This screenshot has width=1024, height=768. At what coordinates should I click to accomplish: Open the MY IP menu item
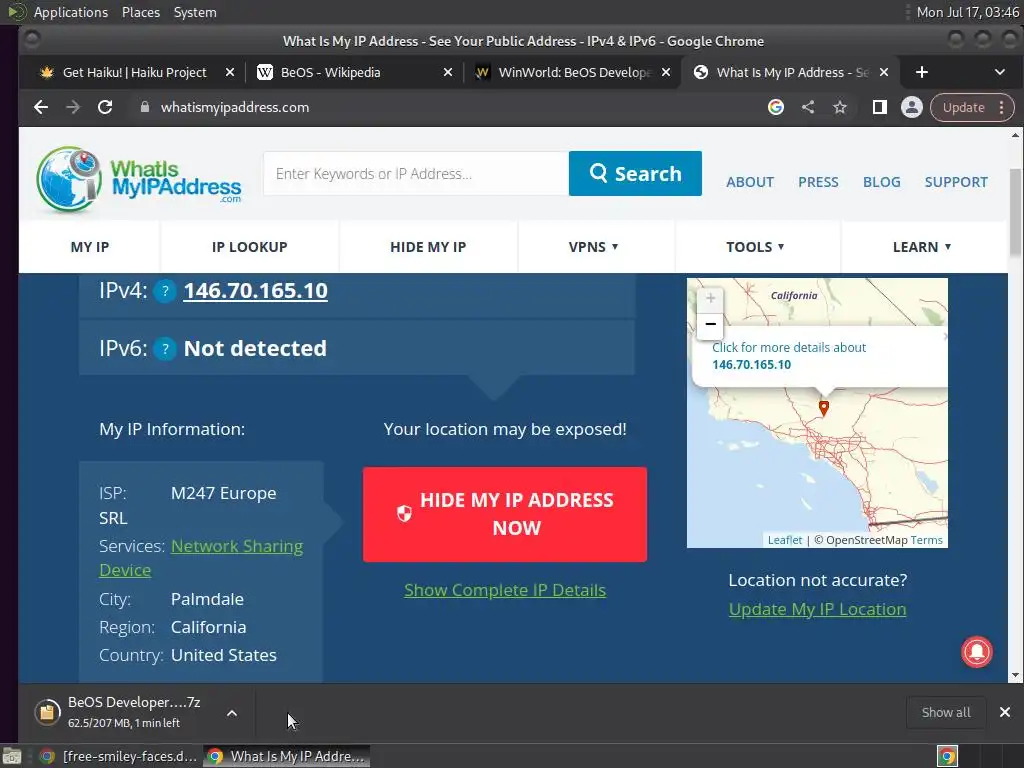pos(89,247)
